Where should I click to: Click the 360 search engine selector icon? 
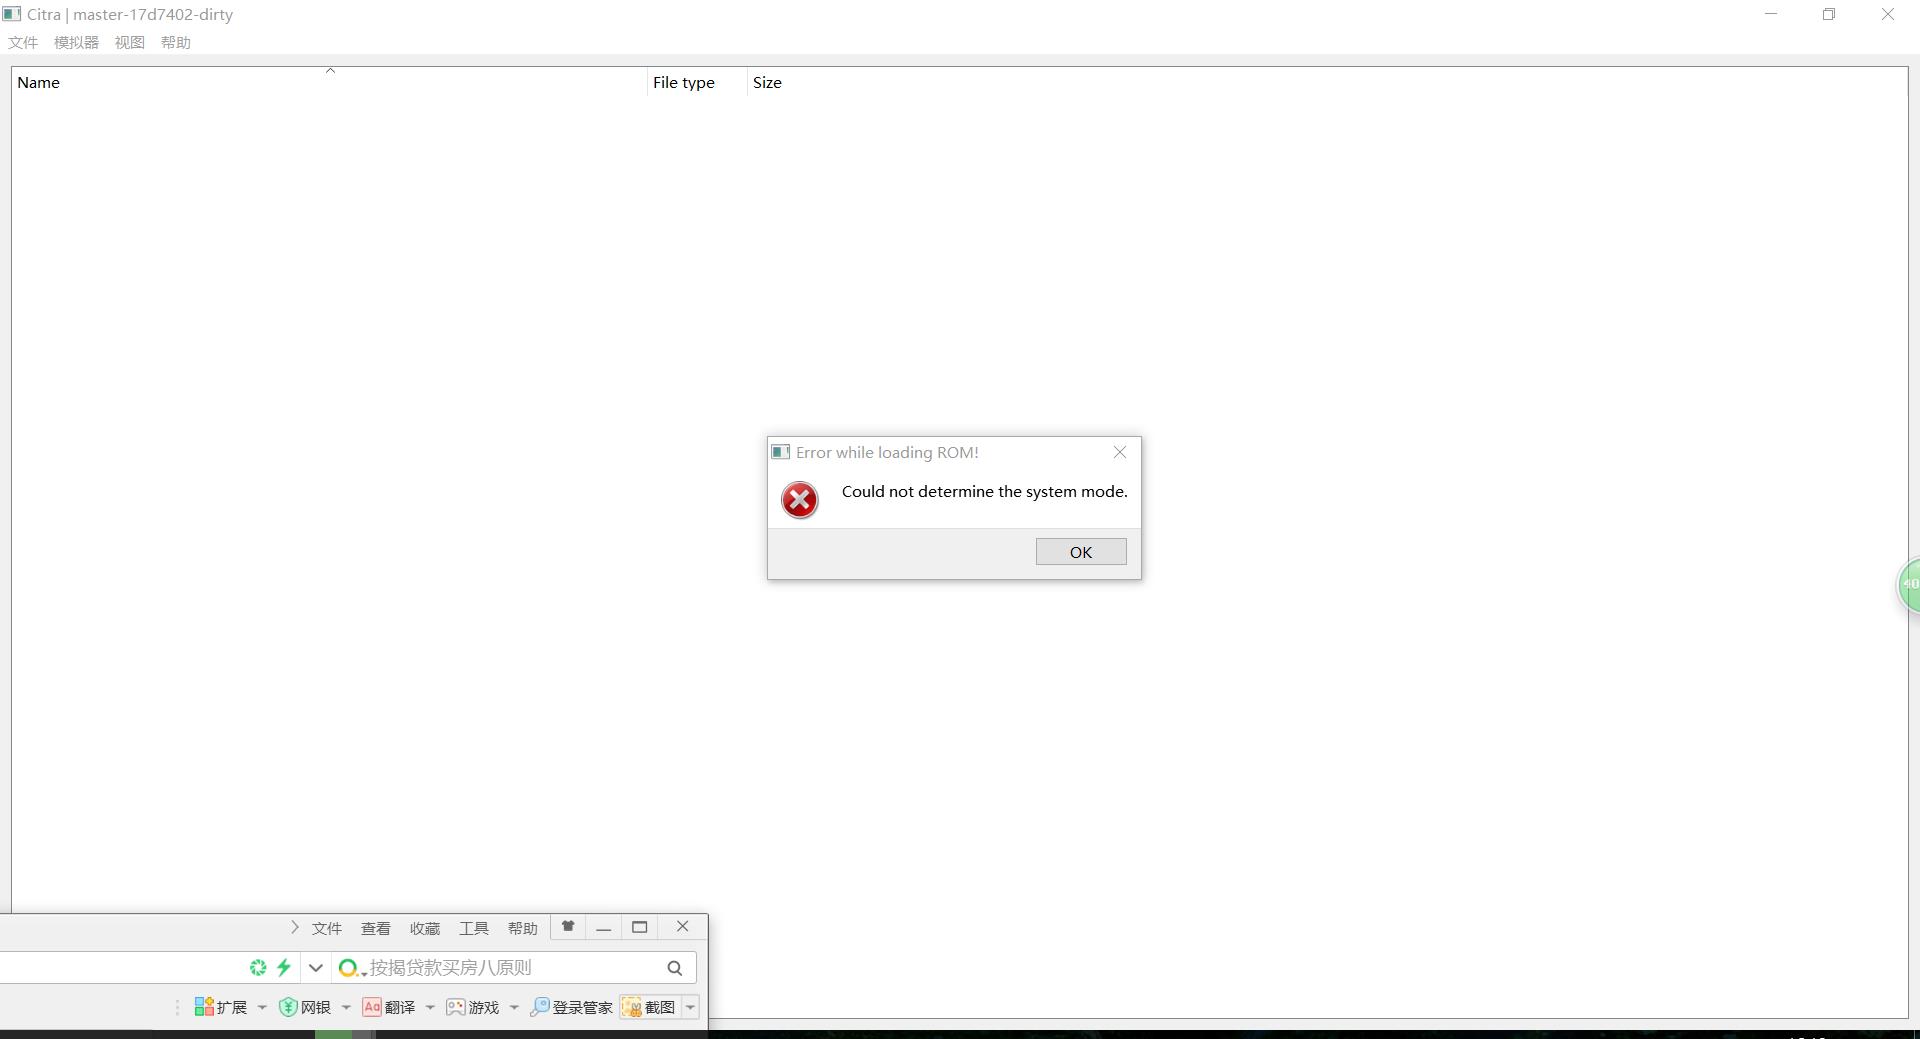tap(350, 967)
